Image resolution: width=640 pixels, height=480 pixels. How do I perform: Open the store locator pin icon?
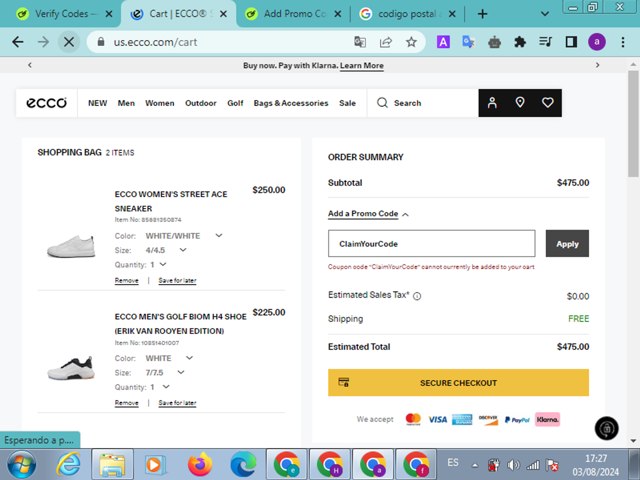tap(520, 102)
